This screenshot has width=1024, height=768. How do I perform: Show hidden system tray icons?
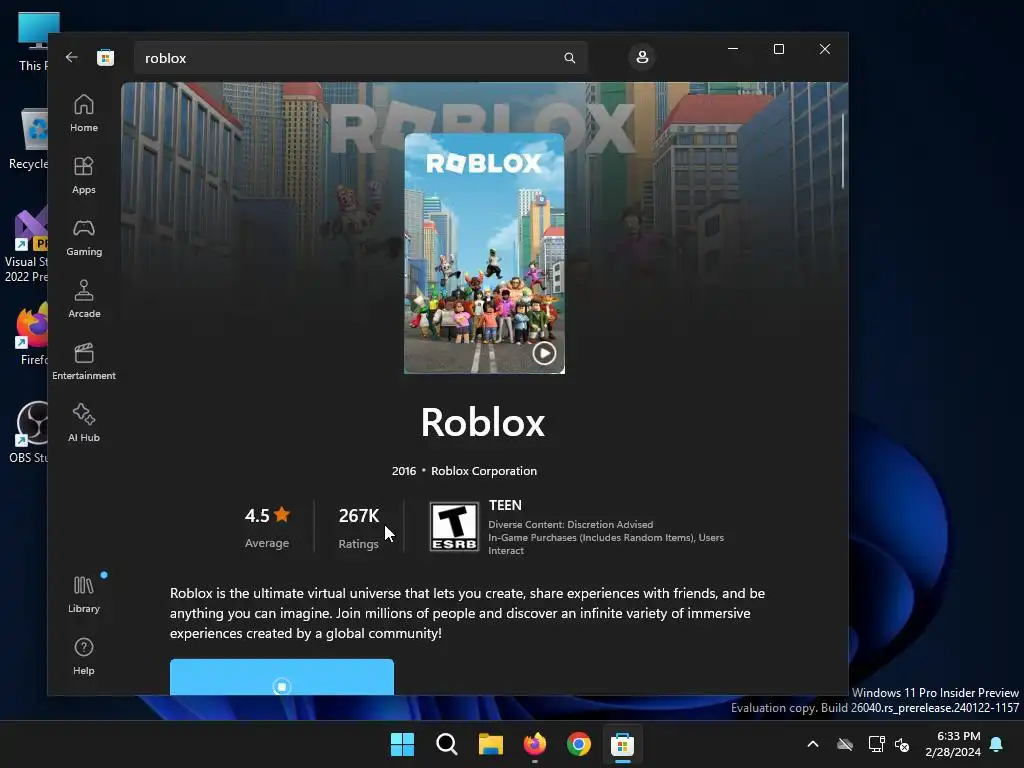pos(813,744)
